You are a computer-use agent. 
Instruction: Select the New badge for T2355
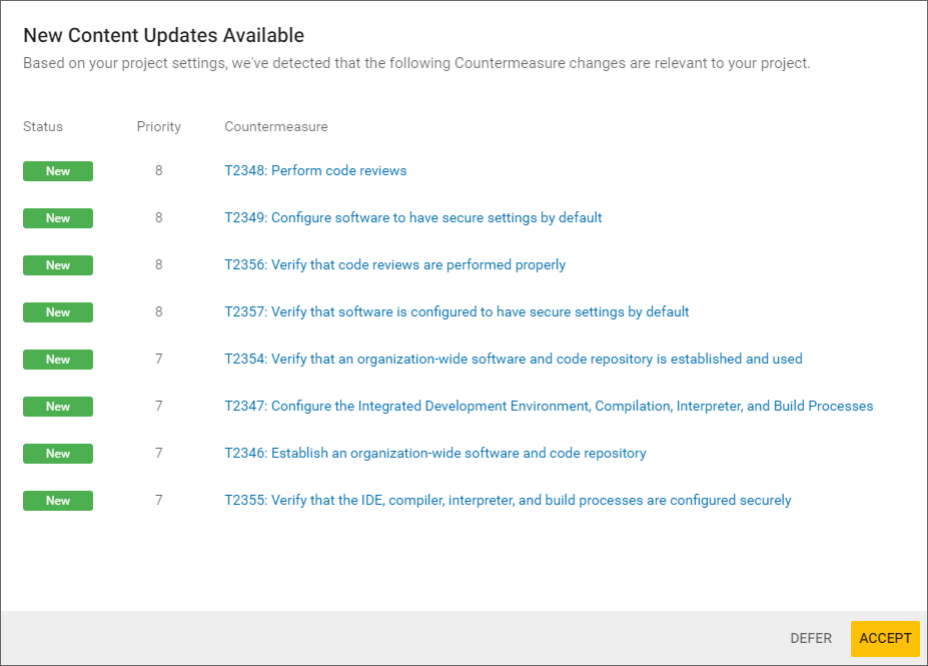57,500
